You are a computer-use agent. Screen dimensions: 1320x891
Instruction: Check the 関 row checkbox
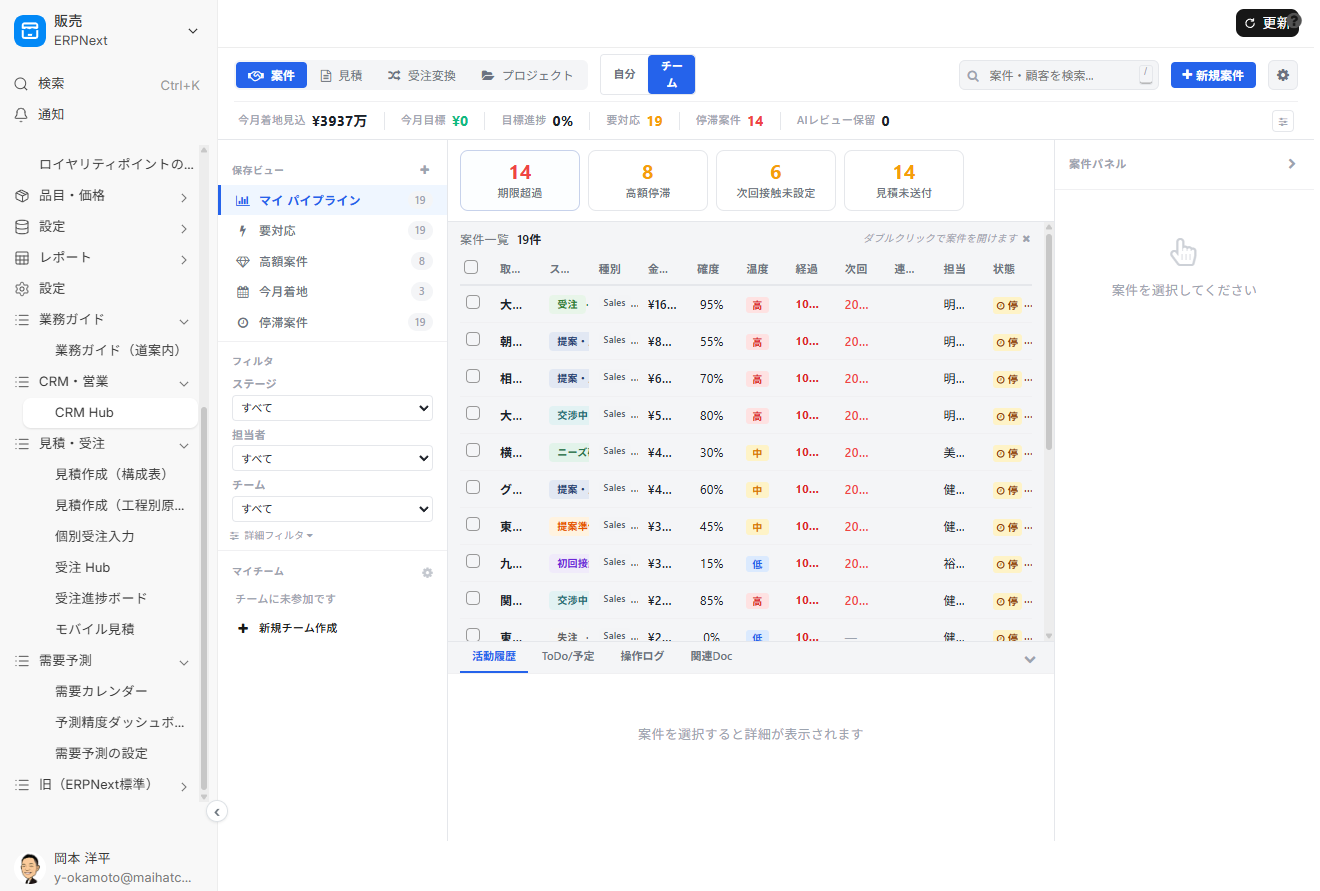(473, 598)
